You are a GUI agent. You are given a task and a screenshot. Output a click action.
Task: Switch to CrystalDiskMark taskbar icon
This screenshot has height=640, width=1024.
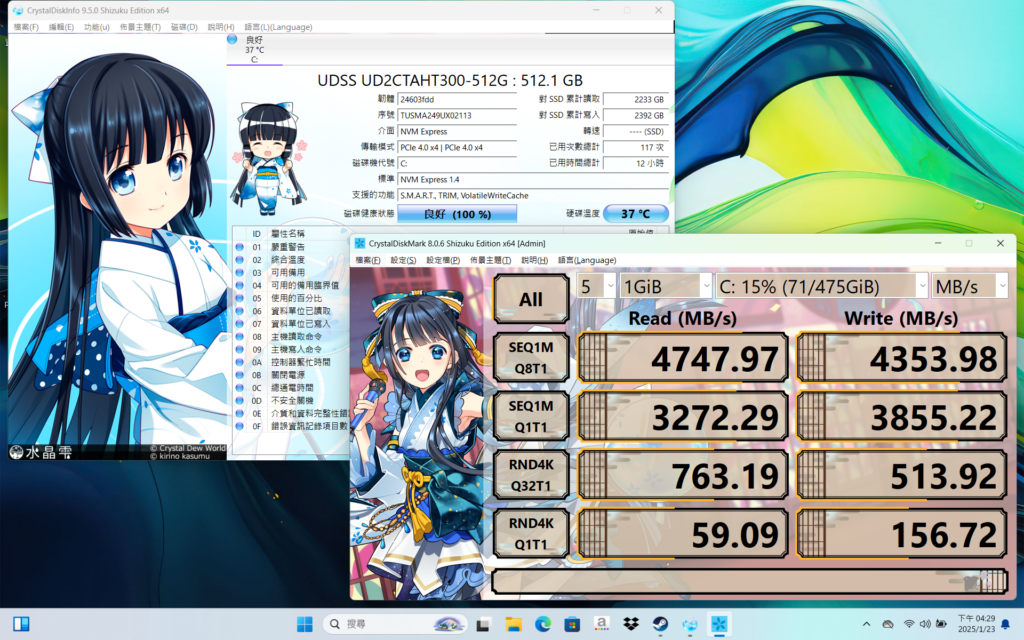pos(719,625)
